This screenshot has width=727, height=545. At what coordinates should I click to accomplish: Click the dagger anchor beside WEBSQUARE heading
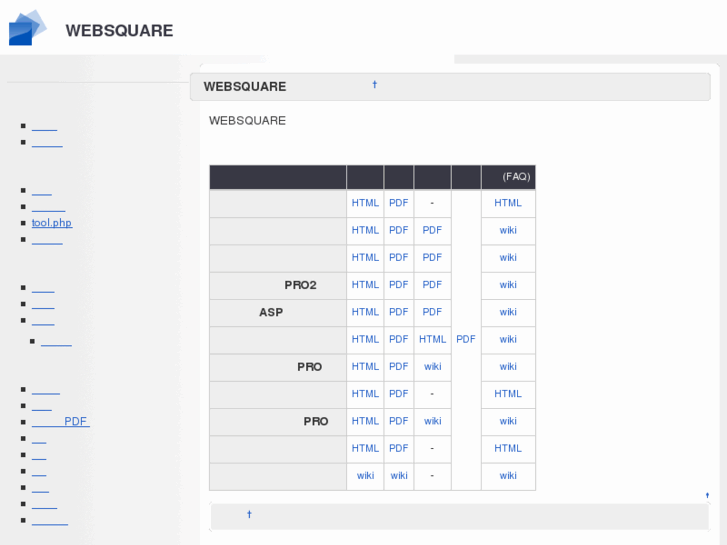[375, 84]
